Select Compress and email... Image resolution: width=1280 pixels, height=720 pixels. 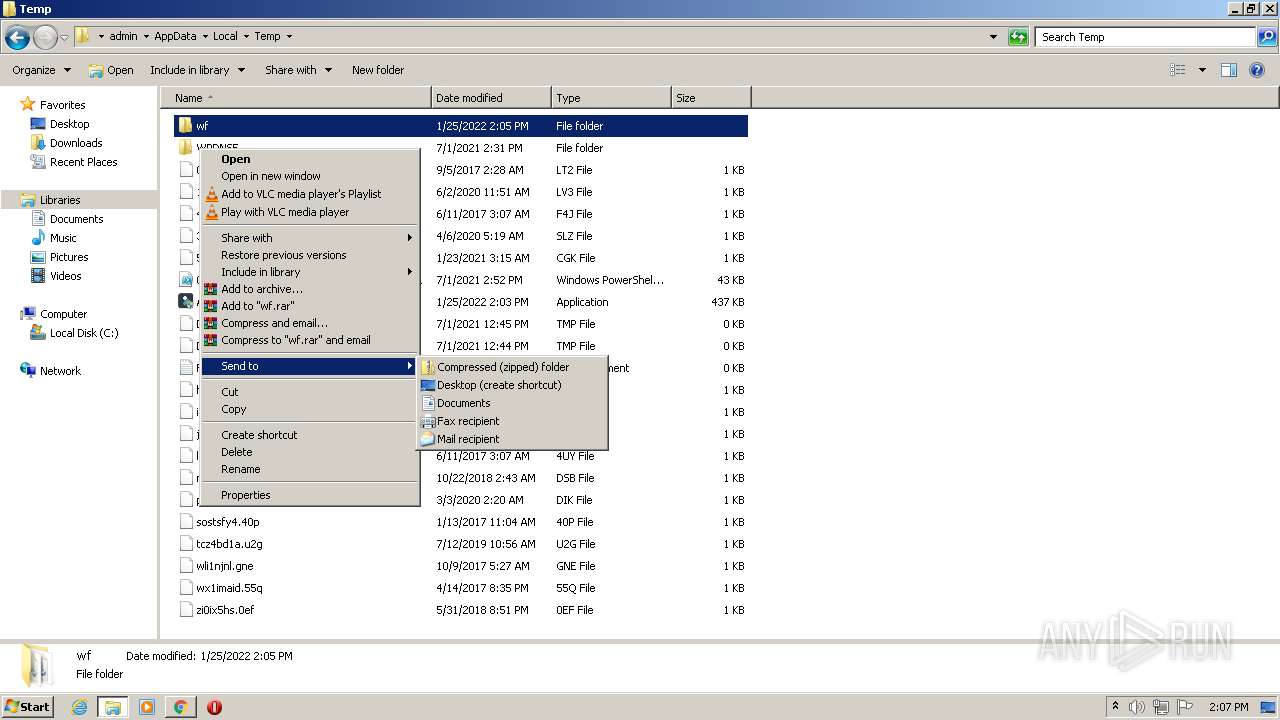tap(274, 323)
